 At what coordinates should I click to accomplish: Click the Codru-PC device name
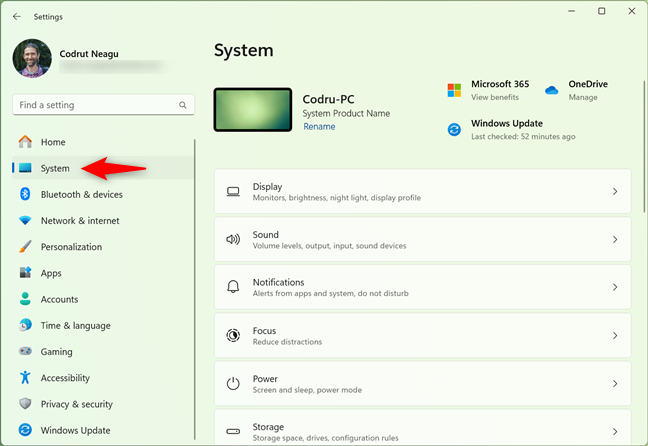tap(328, 99)
